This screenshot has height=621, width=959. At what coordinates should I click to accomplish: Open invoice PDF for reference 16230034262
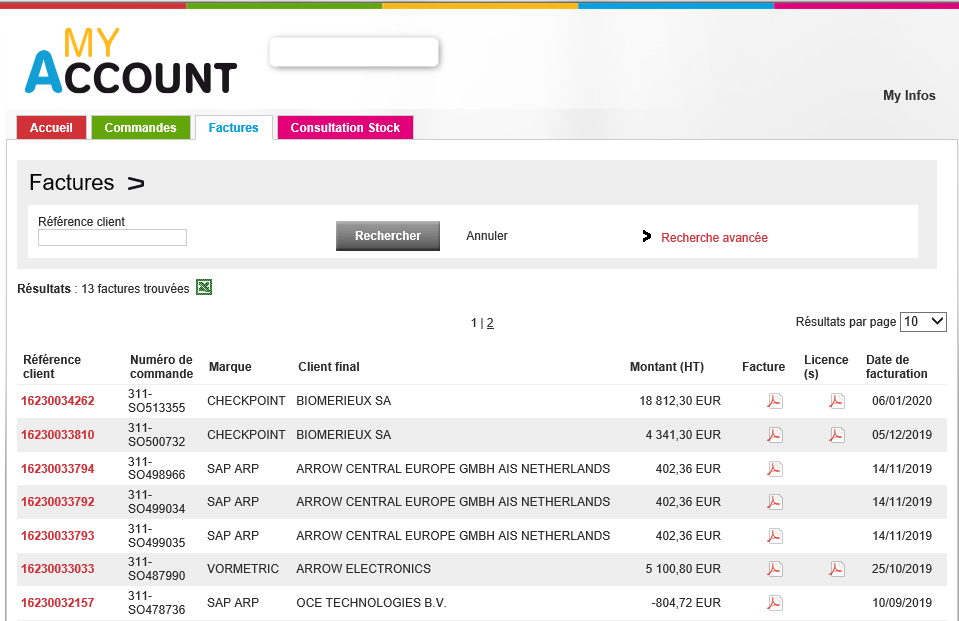click(x=774, y=401)
